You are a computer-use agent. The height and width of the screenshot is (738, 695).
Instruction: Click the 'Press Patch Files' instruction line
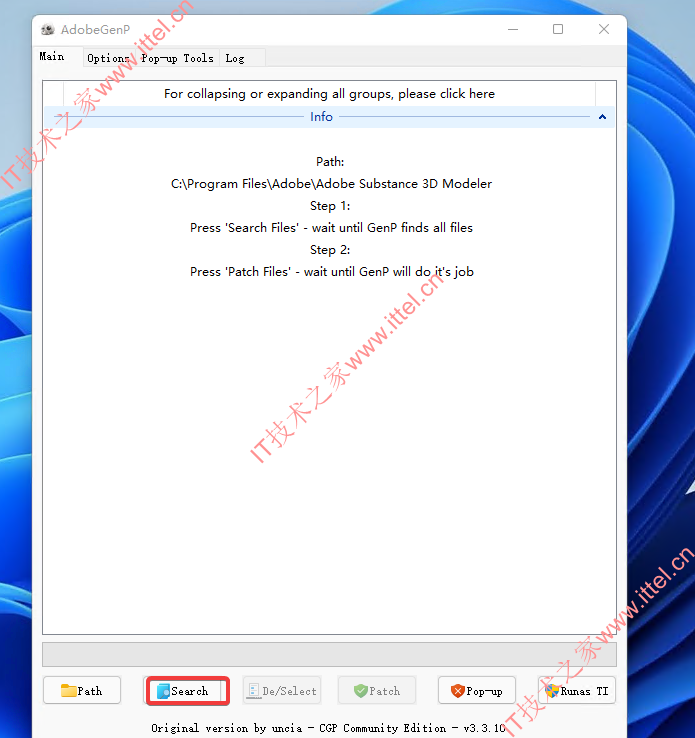[x=332, y=272]
